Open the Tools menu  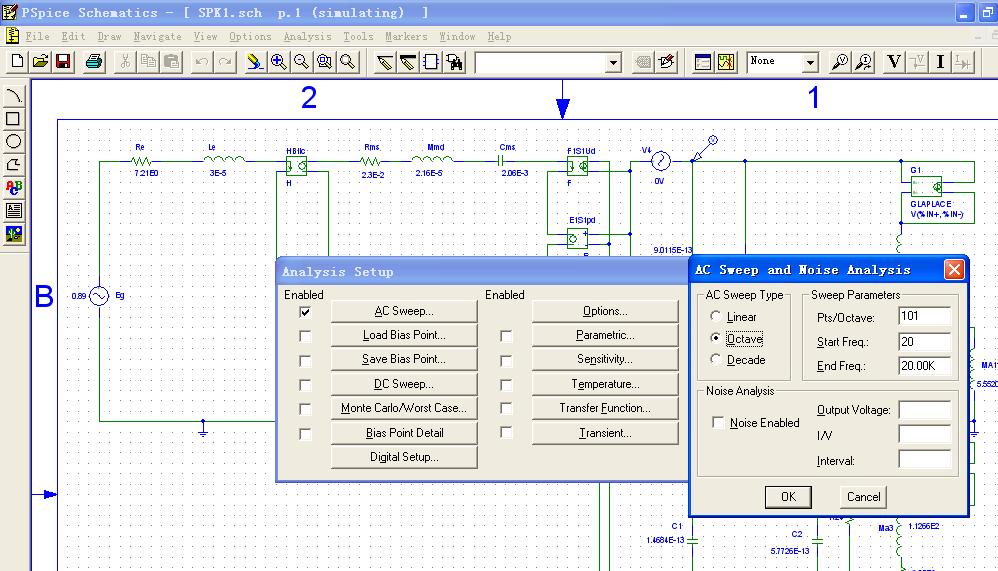coord(358,36)
